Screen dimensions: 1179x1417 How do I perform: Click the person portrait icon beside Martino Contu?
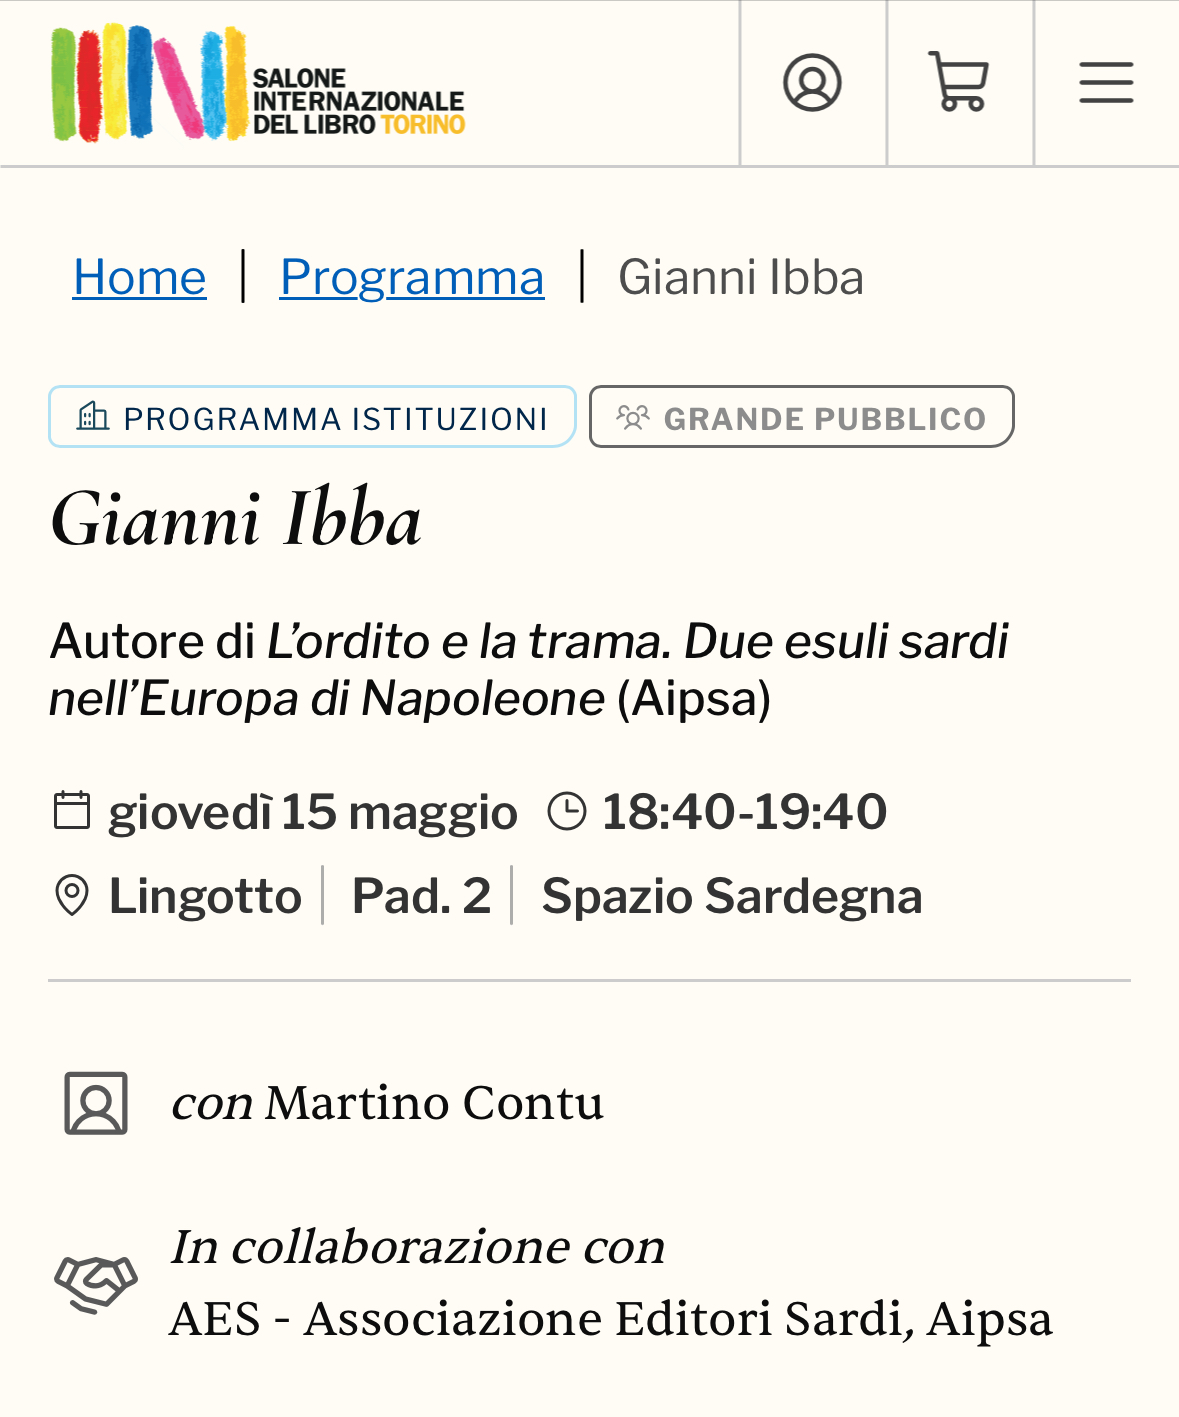point(96,1103)
